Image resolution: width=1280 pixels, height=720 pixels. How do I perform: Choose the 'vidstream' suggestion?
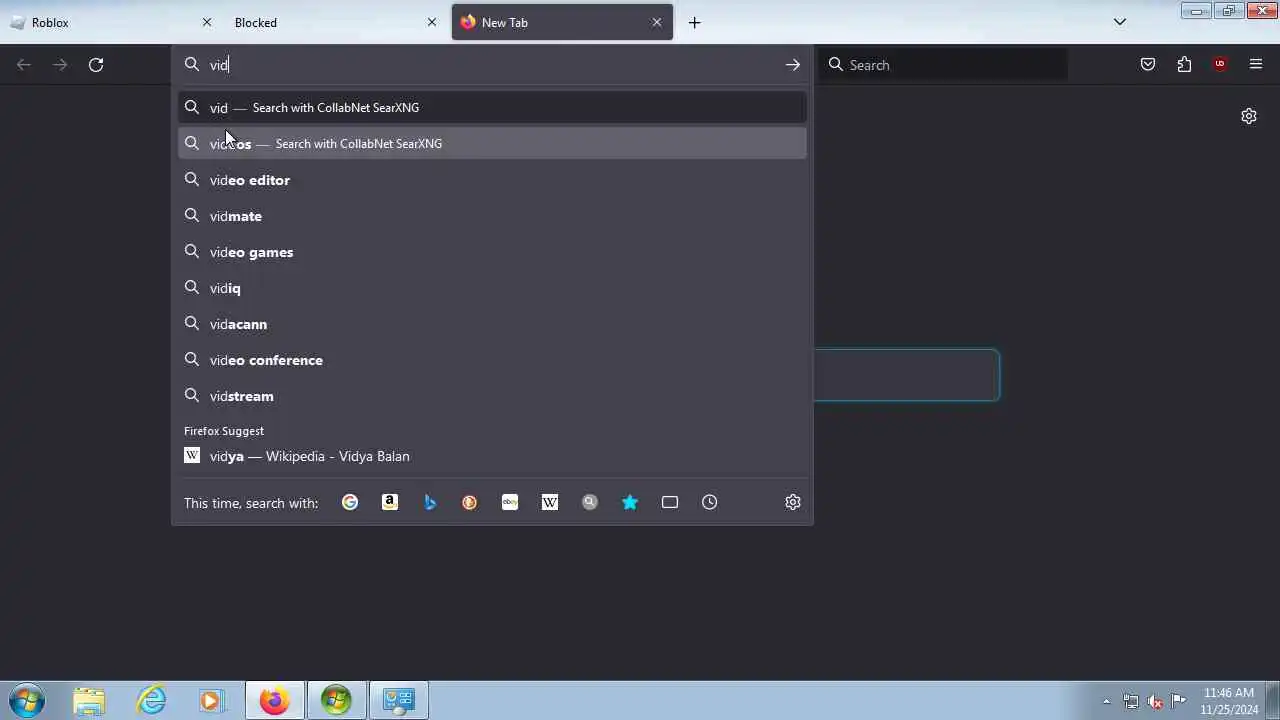tap(492, 396)
